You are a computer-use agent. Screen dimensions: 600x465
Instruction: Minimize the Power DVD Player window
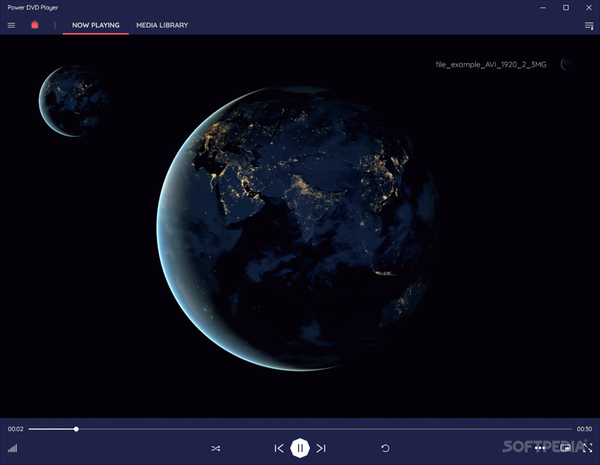(543, 8)
